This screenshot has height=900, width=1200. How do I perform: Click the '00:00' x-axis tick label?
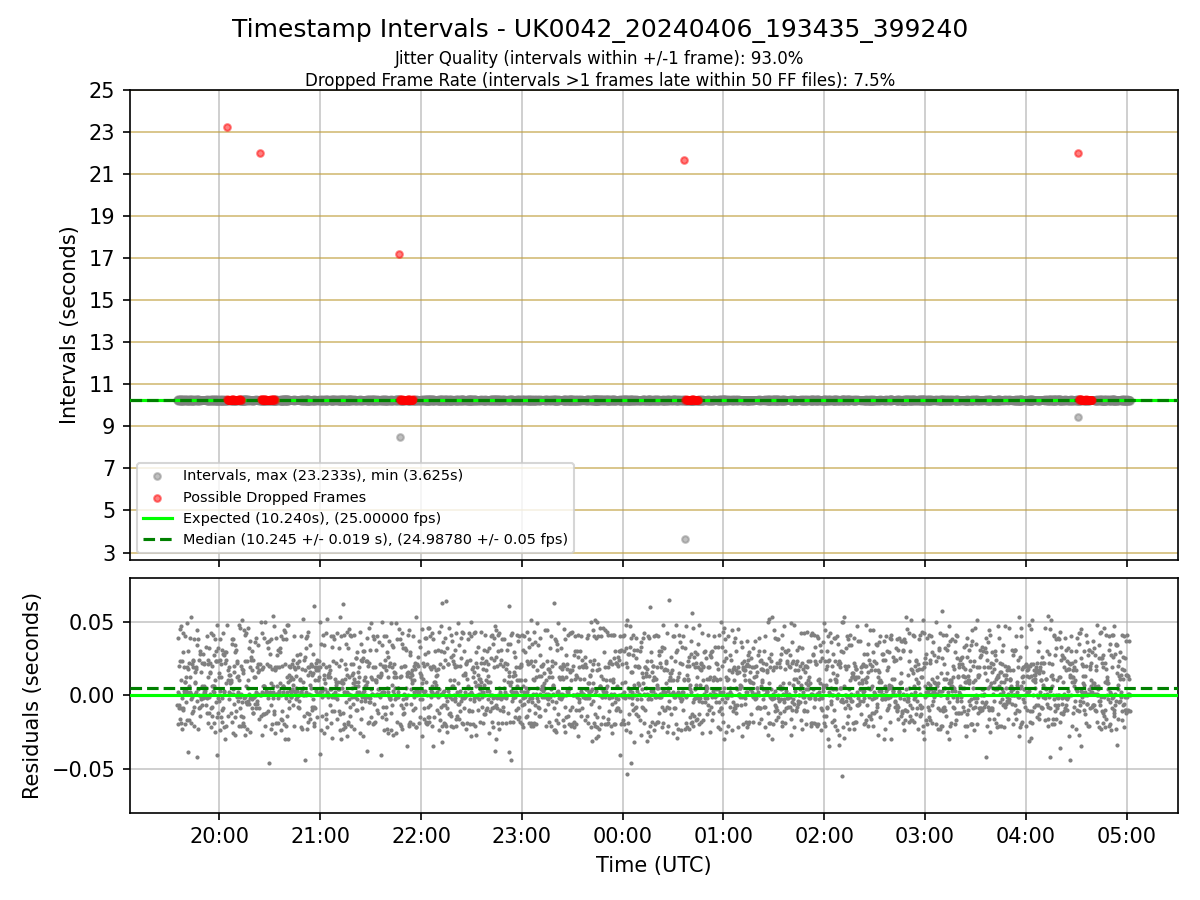[623, 834]
